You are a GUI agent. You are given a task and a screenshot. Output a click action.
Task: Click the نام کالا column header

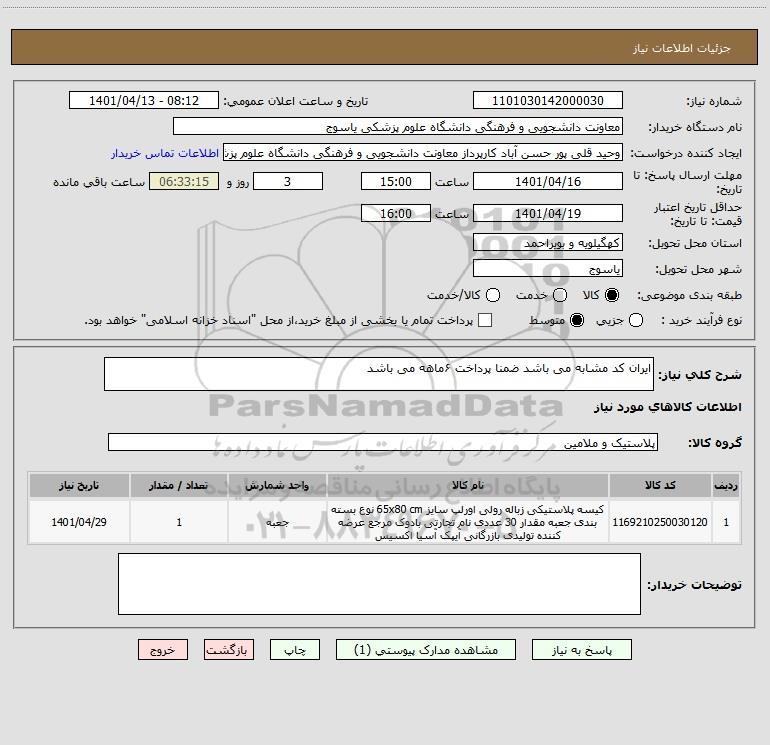(x=468, y=486)
